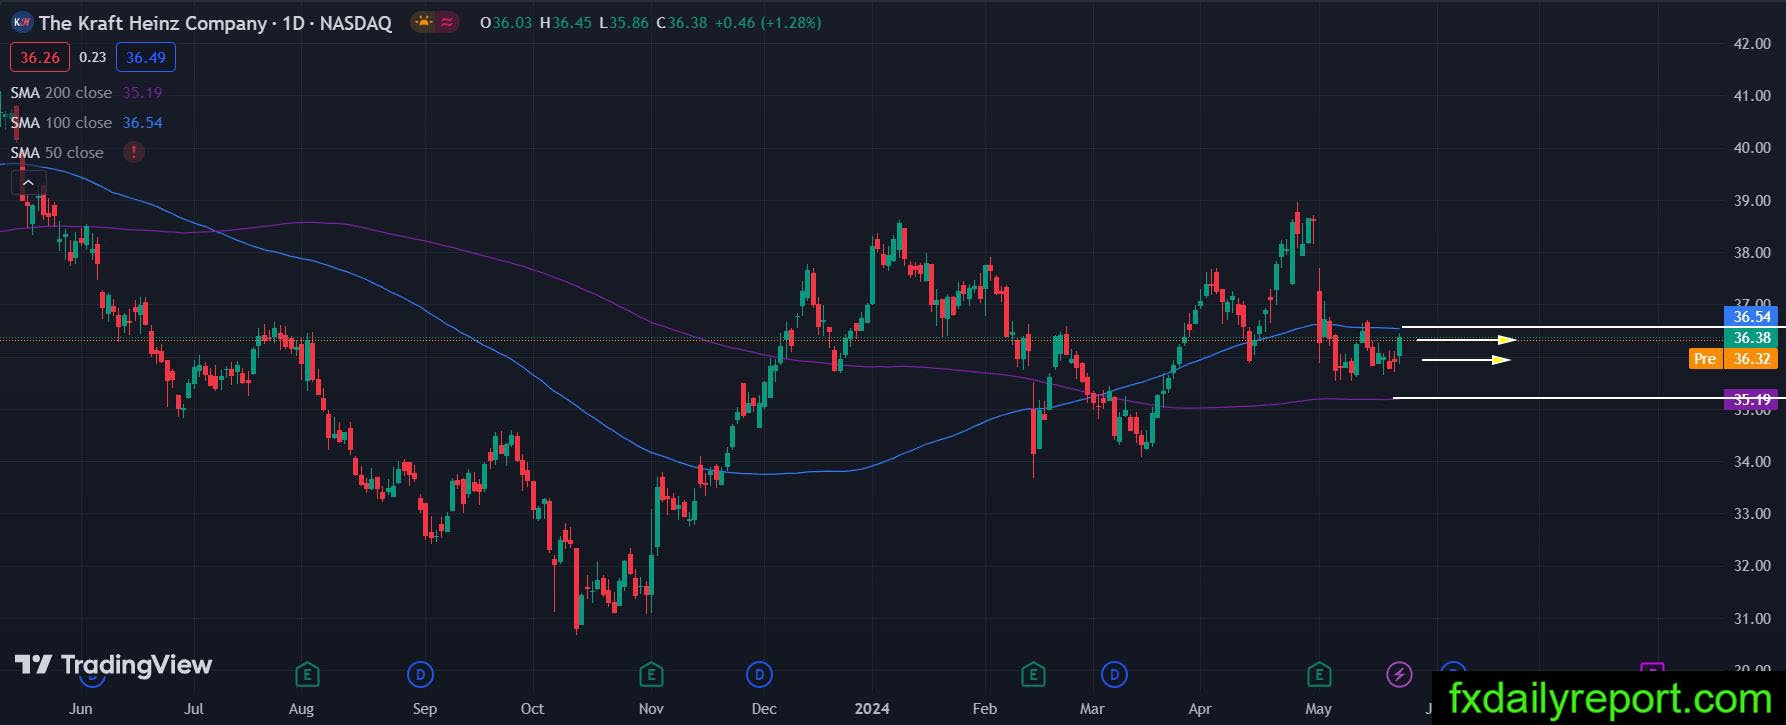The width and height of the screenshot is (1786, 725).
Task: Click the pink wavy data status icon
Action: (x=447, y=22)
